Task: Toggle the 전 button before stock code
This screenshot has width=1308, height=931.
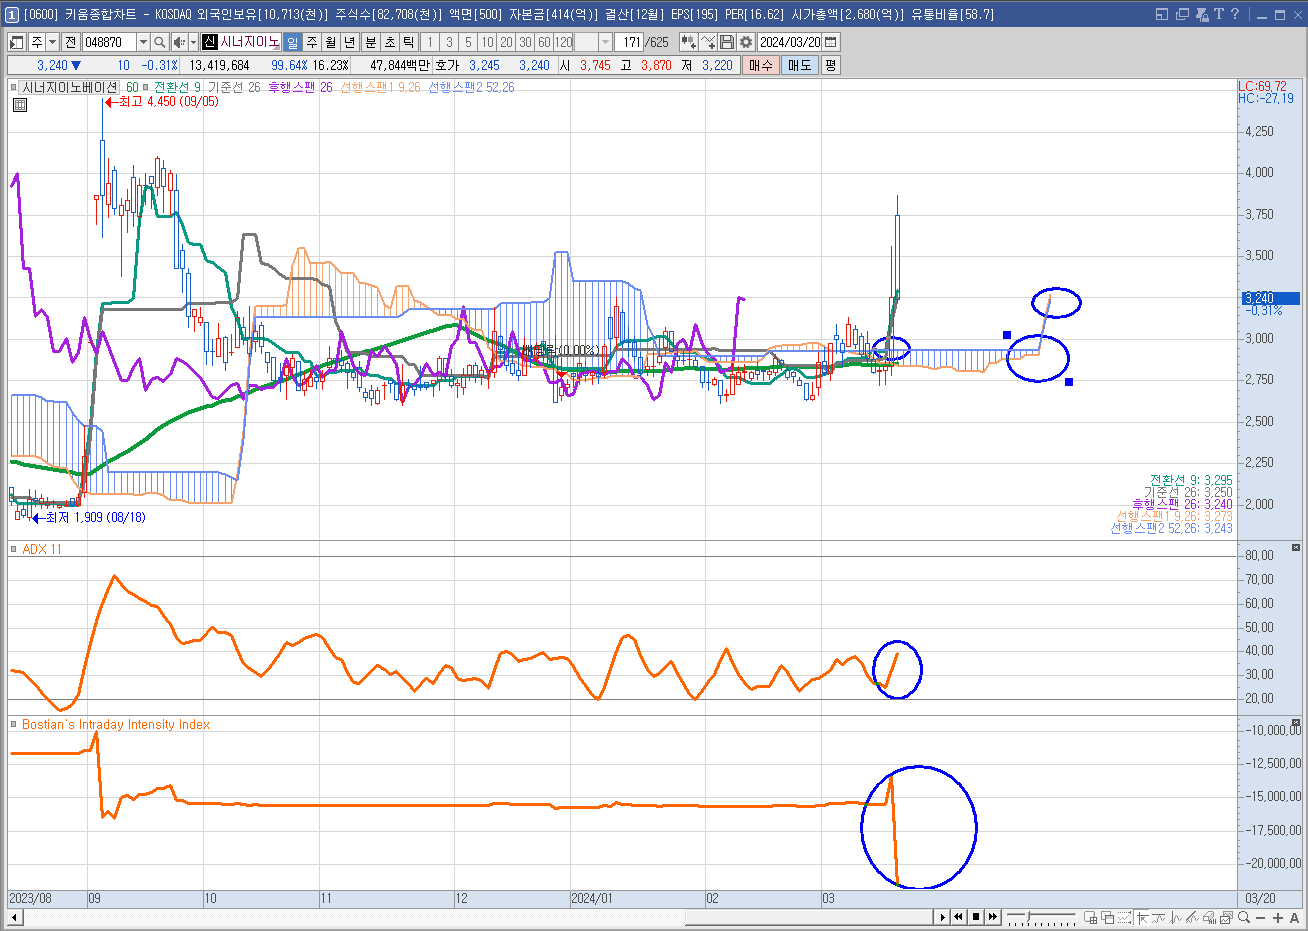Action: 70,42
